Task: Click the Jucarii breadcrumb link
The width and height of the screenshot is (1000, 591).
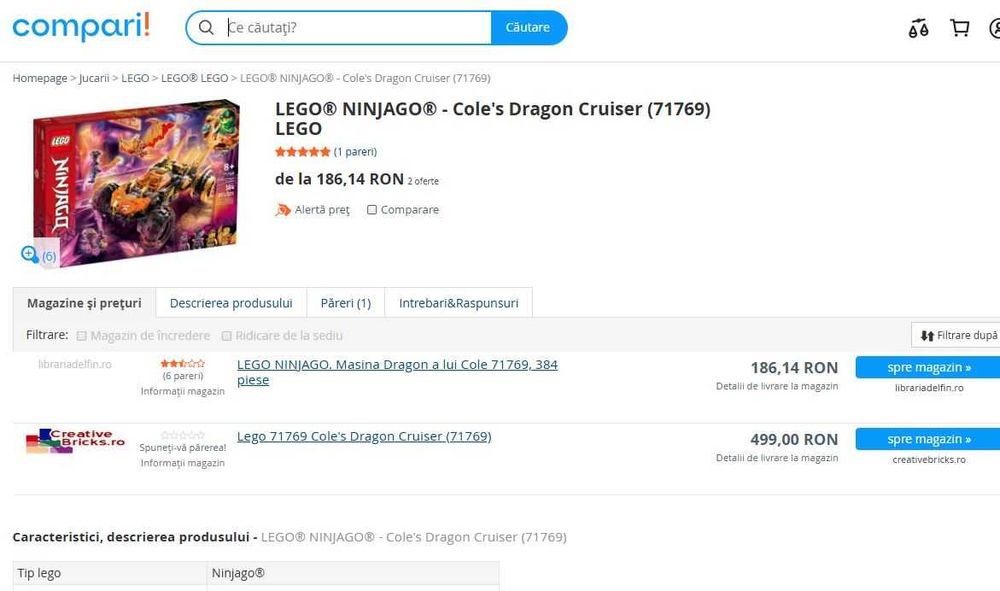Action: click(94, 78)
